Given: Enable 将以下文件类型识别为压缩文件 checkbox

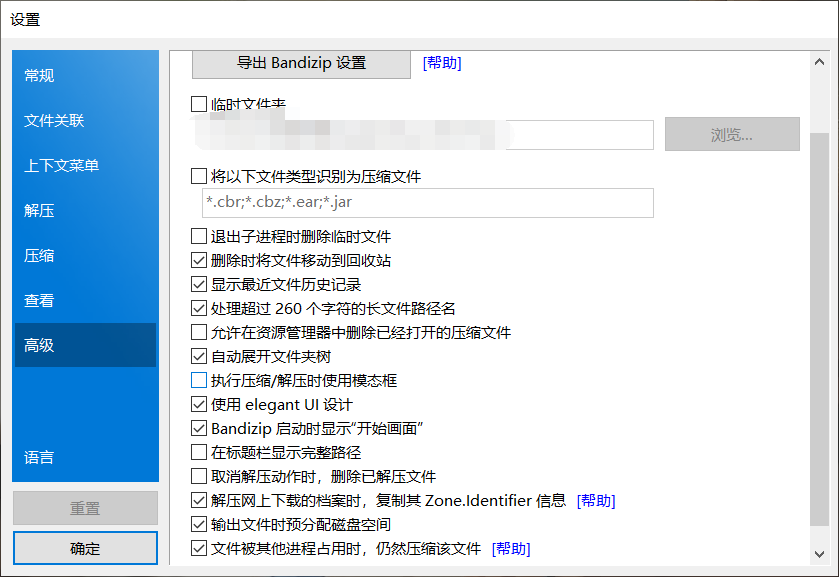Looking at the screenshot, I should pos(199,176).
